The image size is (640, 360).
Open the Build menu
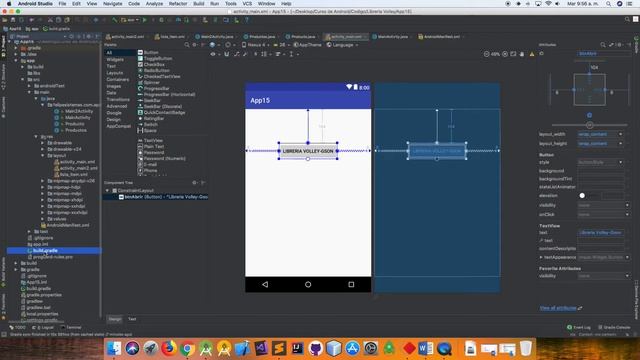click(199, 4)
